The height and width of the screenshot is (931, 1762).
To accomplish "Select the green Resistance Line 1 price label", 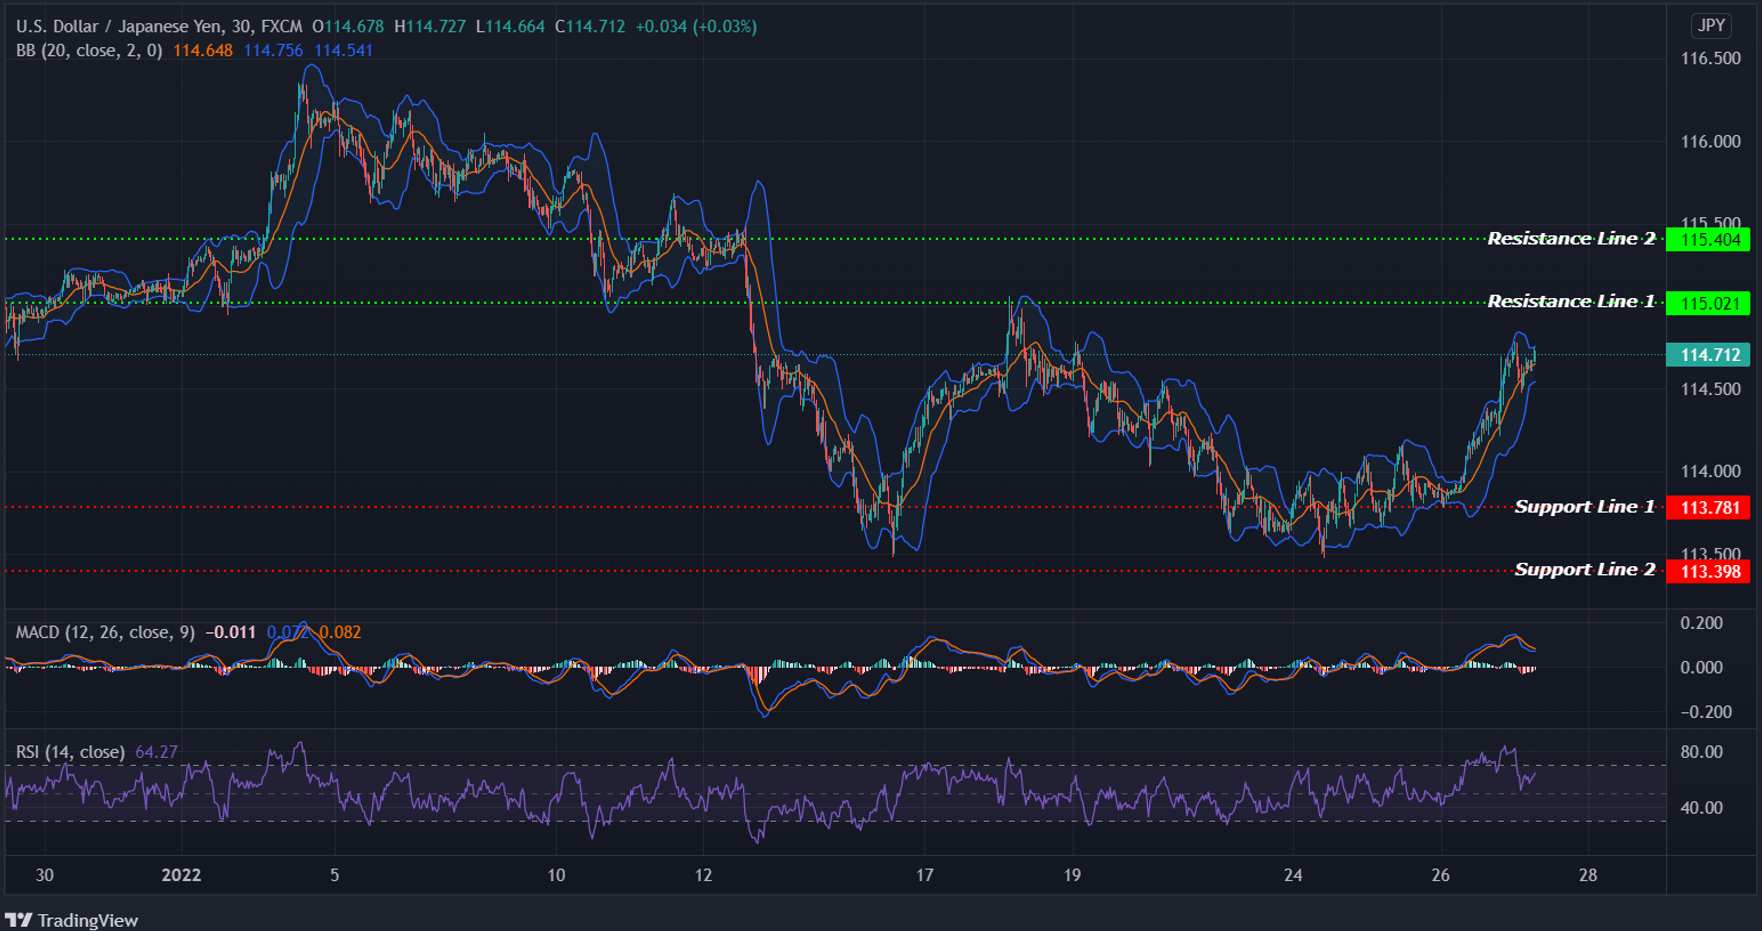I will tap(1709, 302).
